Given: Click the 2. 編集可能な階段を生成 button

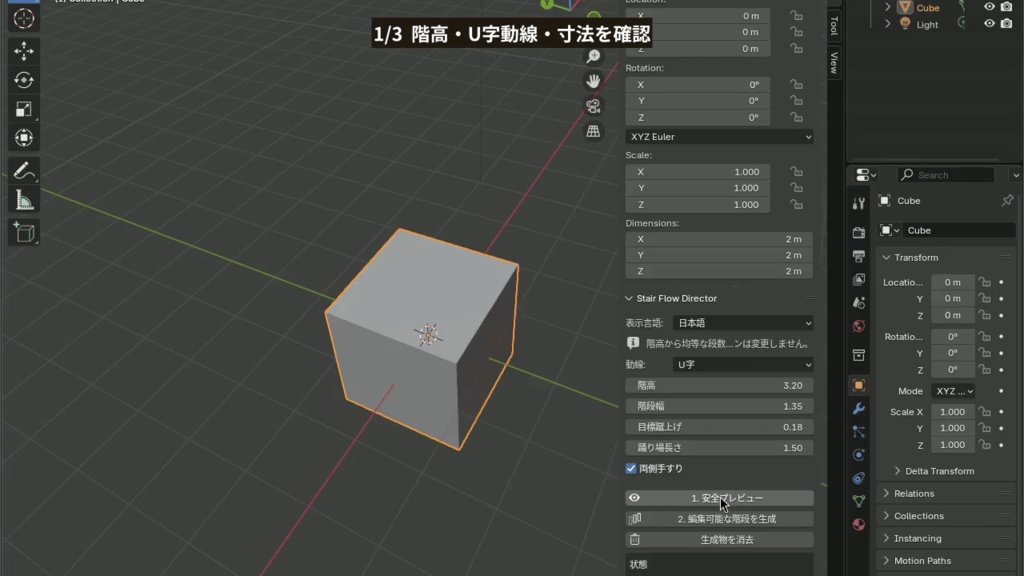Looking at the screenshot, I should pos(719,519).
